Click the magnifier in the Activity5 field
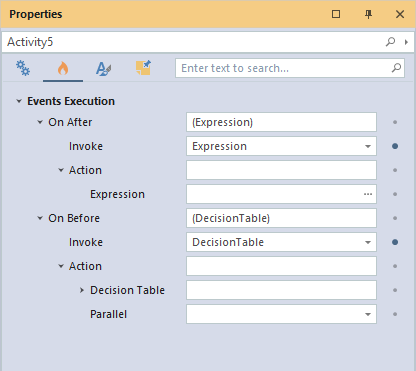Viewport: 416px width, 371px height. 390,42
